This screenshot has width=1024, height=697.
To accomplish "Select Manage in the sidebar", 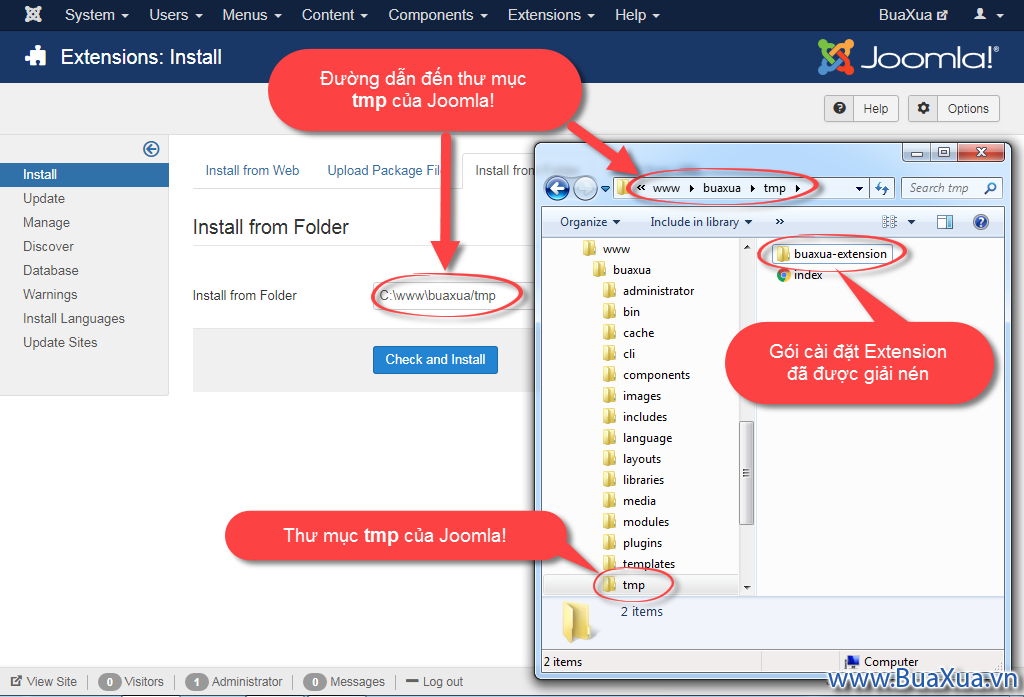I will tap(46, 223).
